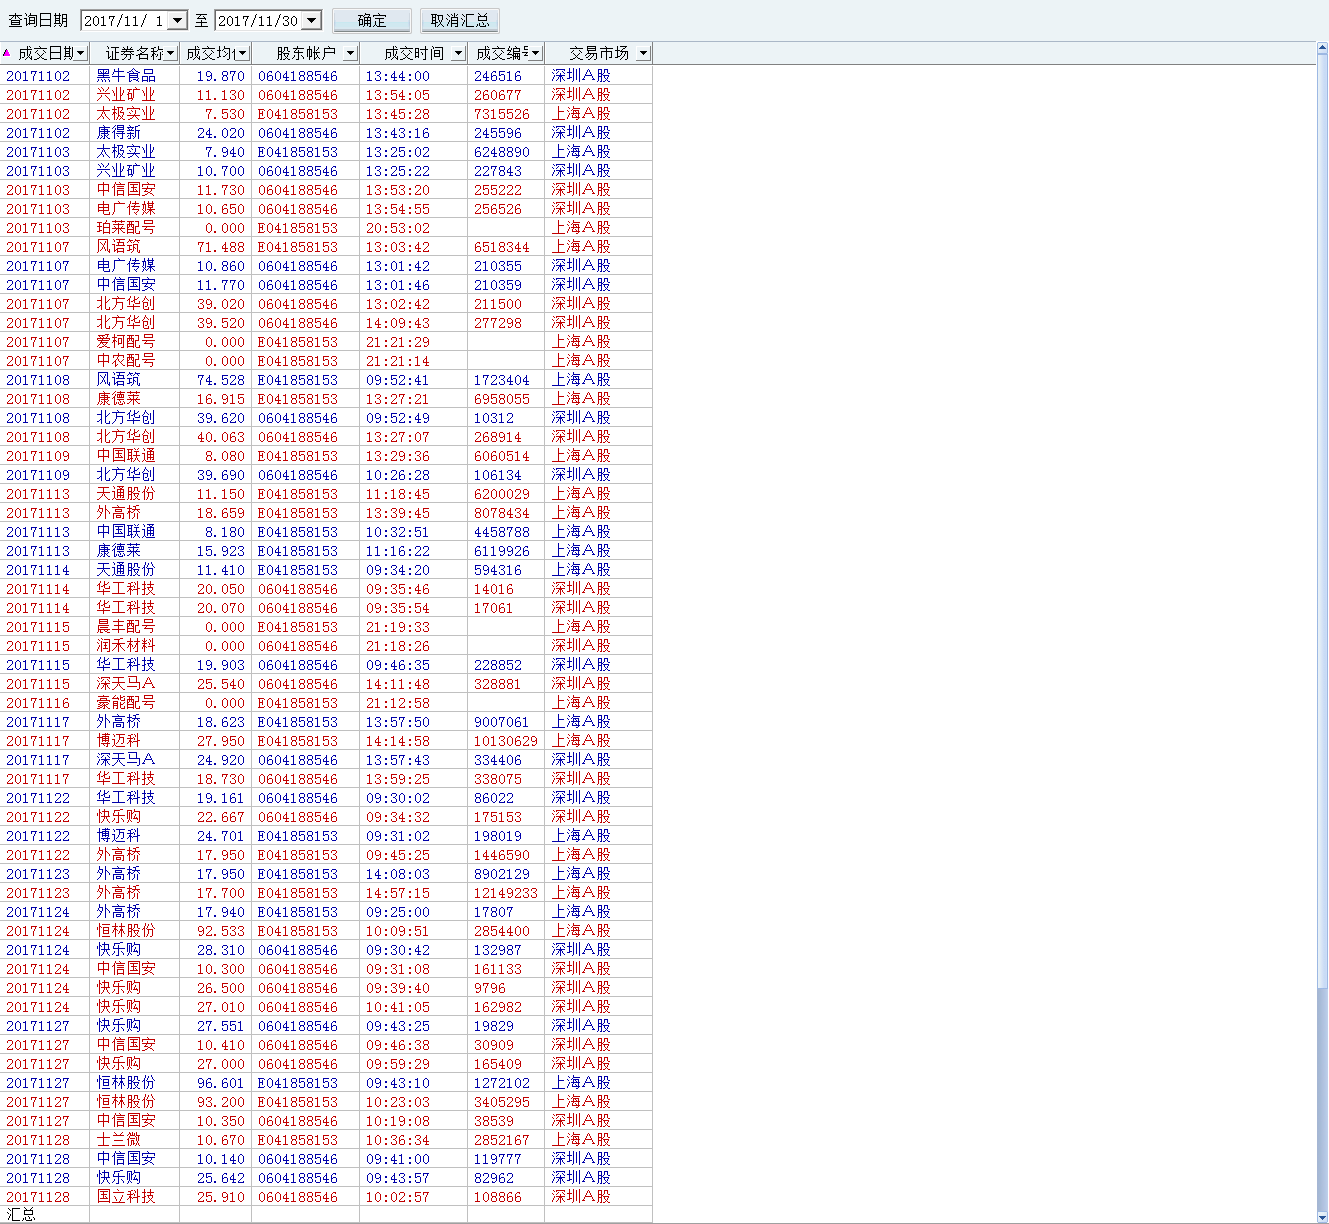Click the 晨丰配号 name cell
Image resolution: width=1329 pixels, height=1224 pixels.
(126, 627)
